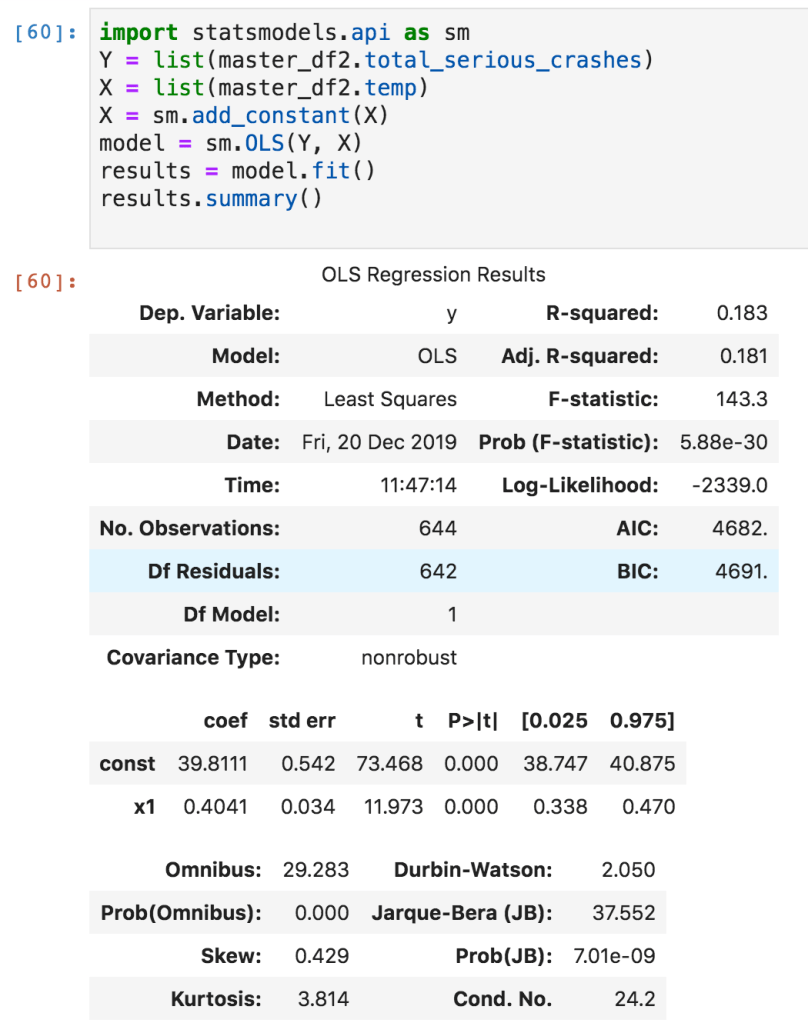
Task: Click the Omnibus value 29.283
Action: pos(316,870)
